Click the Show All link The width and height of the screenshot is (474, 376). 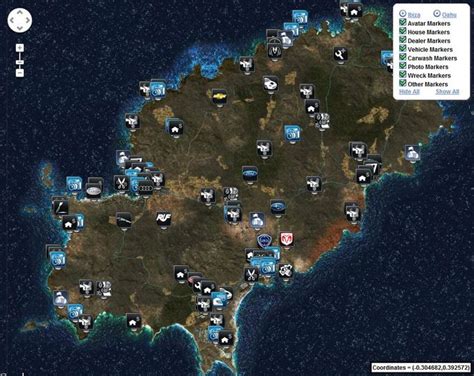coord(447,92)
